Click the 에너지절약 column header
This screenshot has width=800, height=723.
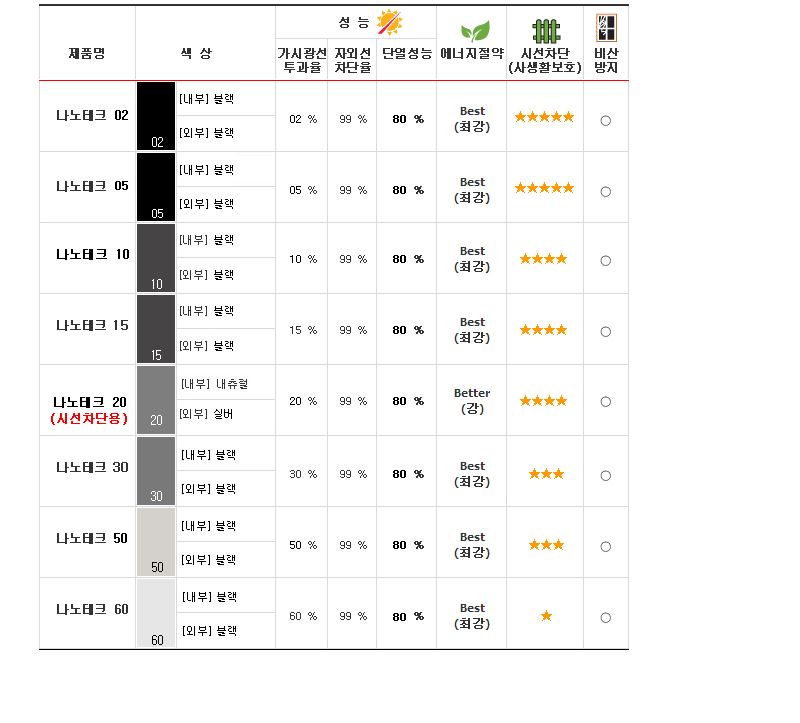click(x=472, y=53)
